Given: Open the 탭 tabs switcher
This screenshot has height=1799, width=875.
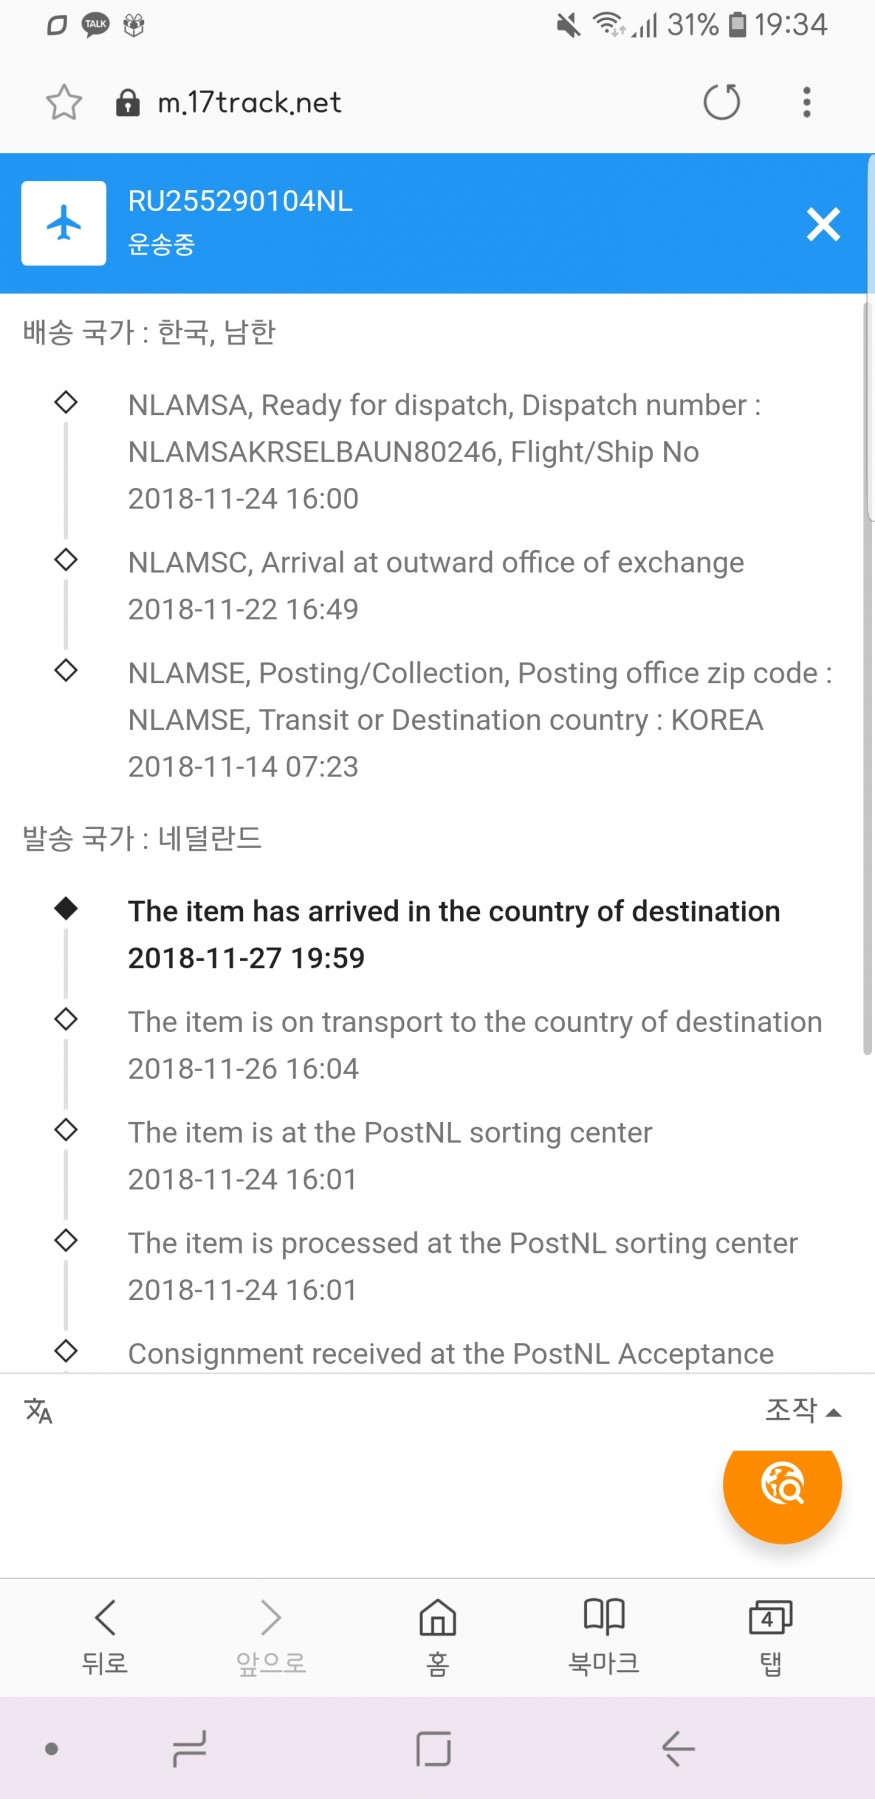Looking at the screenshot, I should click(770, 1636).
